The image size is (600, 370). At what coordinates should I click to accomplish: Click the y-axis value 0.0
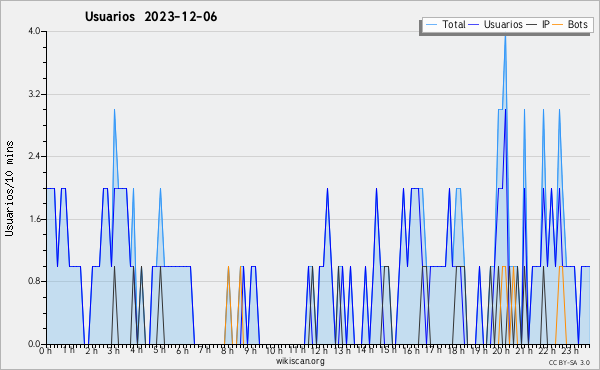[x=34, y=344]
